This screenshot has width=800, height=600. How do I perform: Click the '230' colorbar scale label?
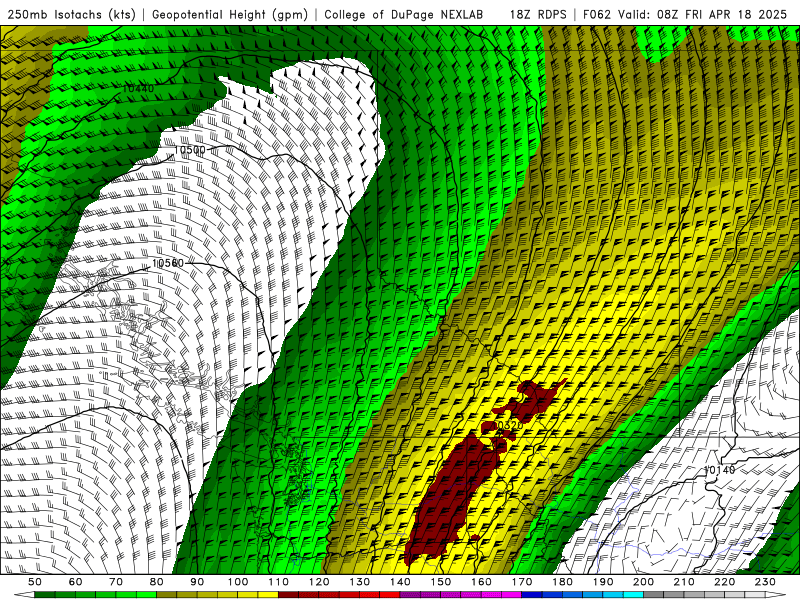pyautogui.click(x=765, y=582)
